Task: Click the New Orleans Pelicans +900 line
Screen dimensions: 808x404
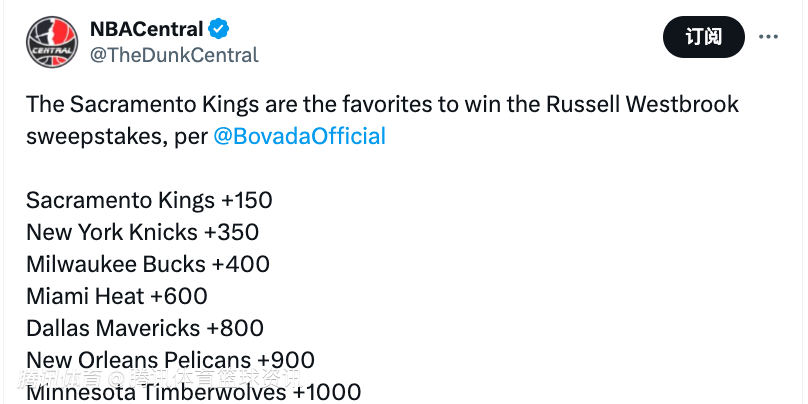Action: pos(170,360)
